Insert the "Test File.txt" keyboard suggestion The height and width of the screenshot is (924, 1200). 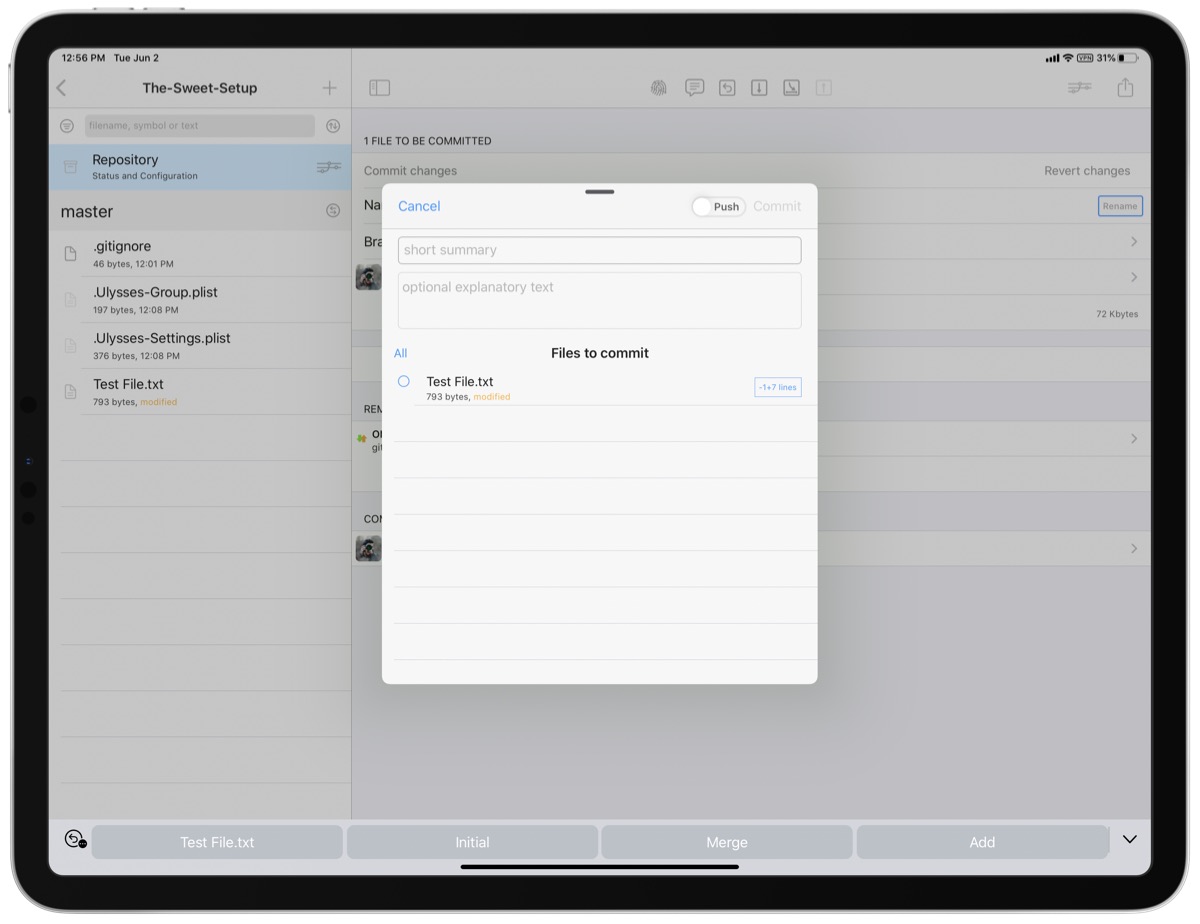click(x=217, y=842)
